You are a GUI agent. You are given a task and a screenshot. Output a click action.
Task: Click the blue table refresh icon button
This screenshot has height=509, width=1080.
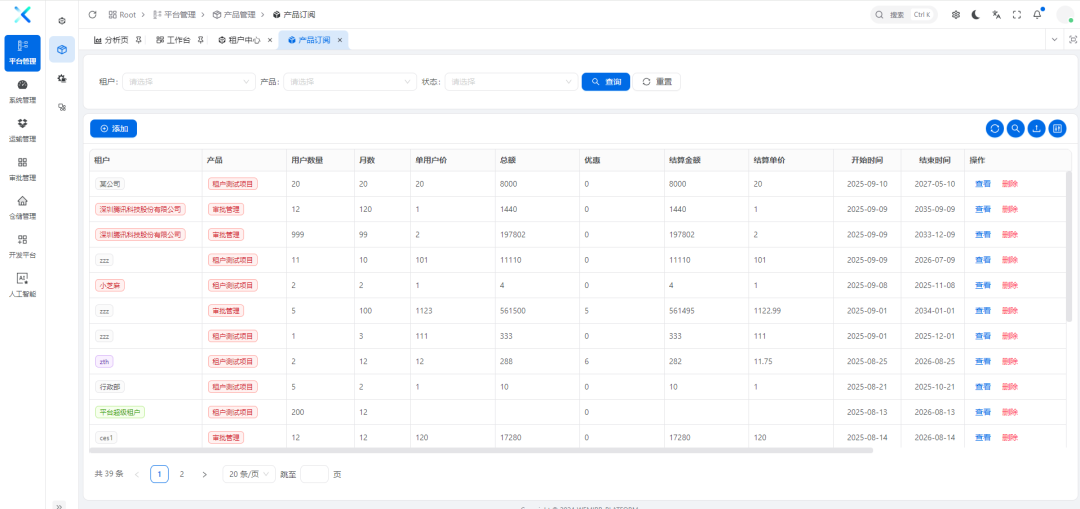pos(994,128)
